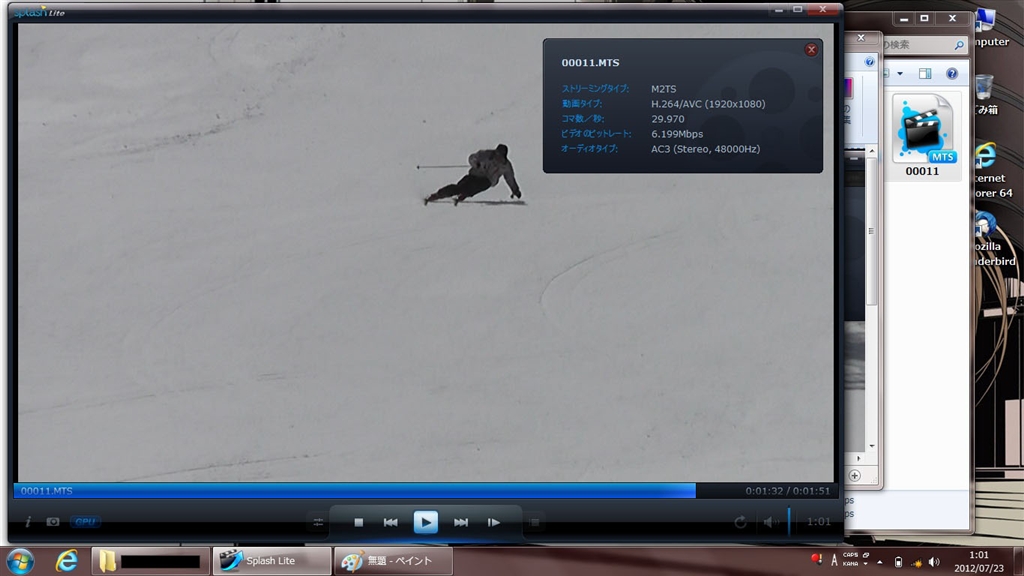Click the 00011.MTS title in the progress bar
Screen dimensions: 1024x576
pyautogui.click(x=46, y=490)
